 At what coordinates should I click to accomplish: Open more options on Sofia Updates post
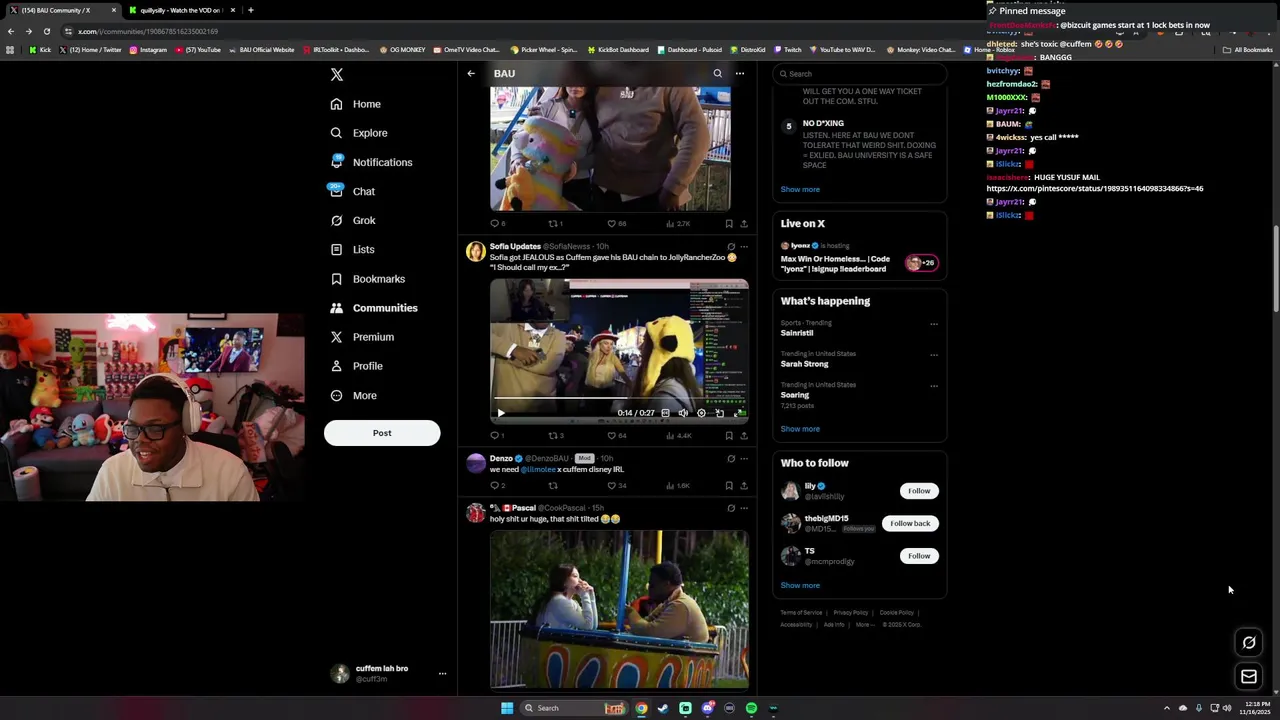pos(744,246)
